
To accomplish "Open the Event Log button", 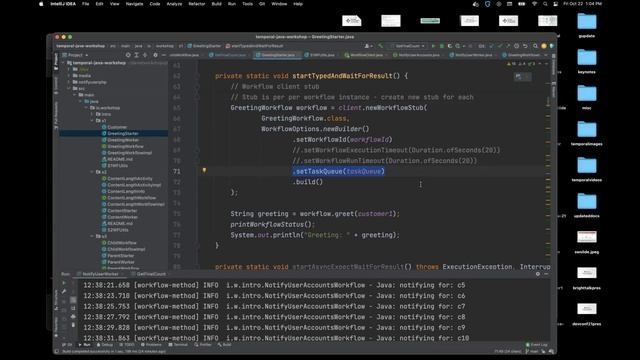I will point(537,345).
